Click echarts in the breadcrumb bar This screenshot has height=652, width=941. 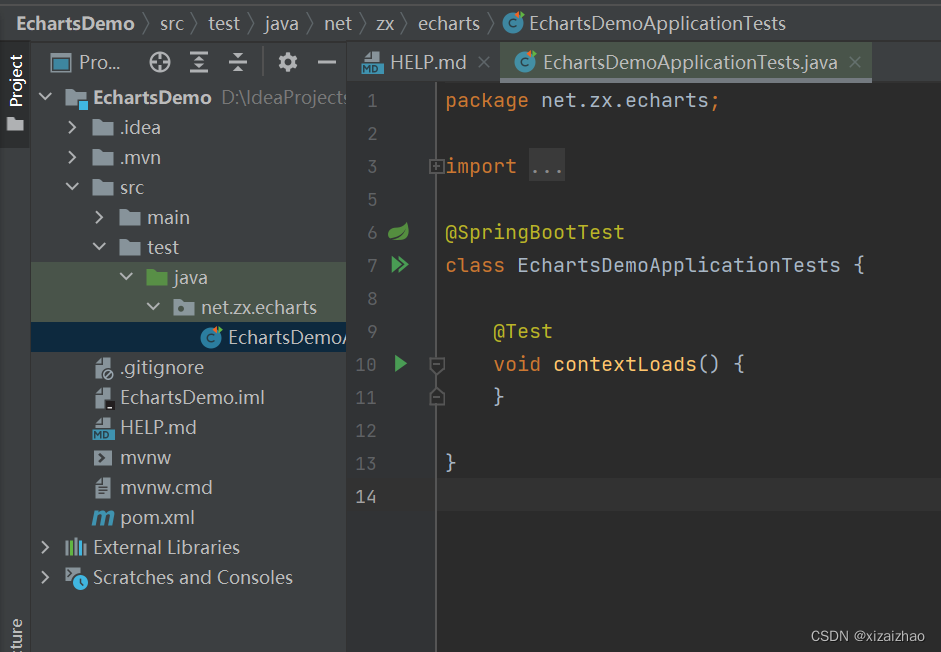click(449, 23)
